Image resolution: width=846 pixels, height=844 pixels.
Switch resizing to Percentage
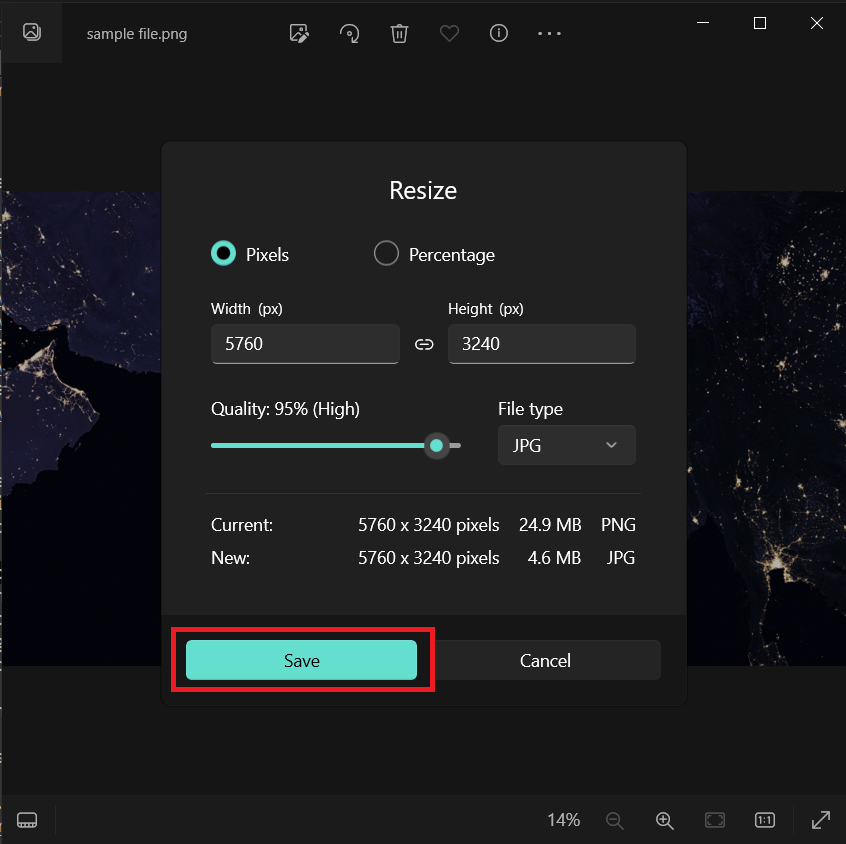coord(386,253)
